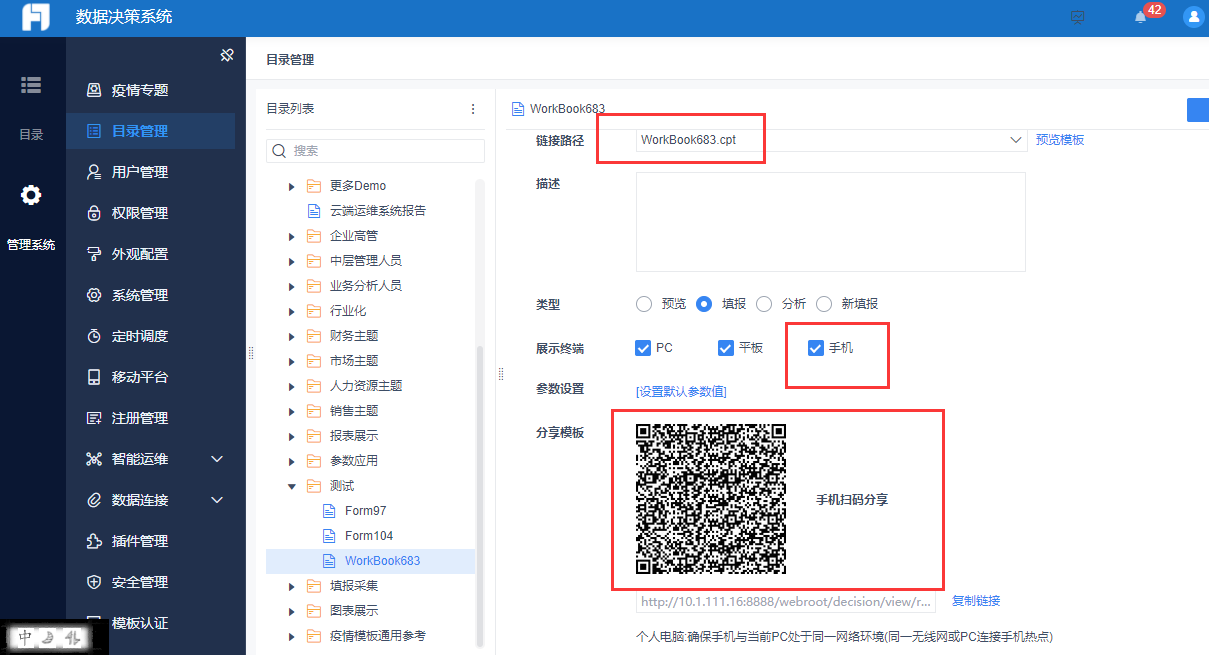Expand the 财务主题 folder arrow
The height and width of the screenshot is (655, 1209).
coord(291,336)
